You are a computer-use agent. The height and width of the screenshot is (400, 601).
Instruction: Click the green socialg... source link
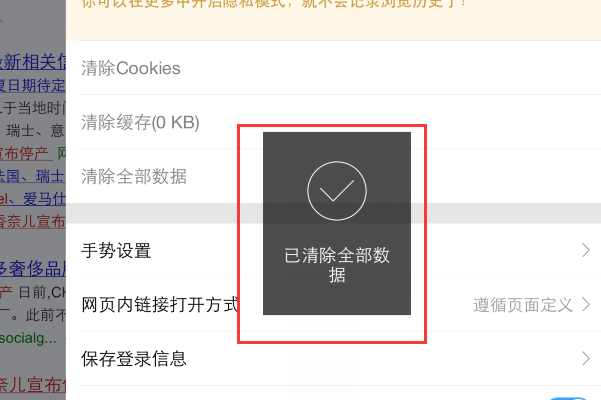pyautogui.click(x=28, y=338)
